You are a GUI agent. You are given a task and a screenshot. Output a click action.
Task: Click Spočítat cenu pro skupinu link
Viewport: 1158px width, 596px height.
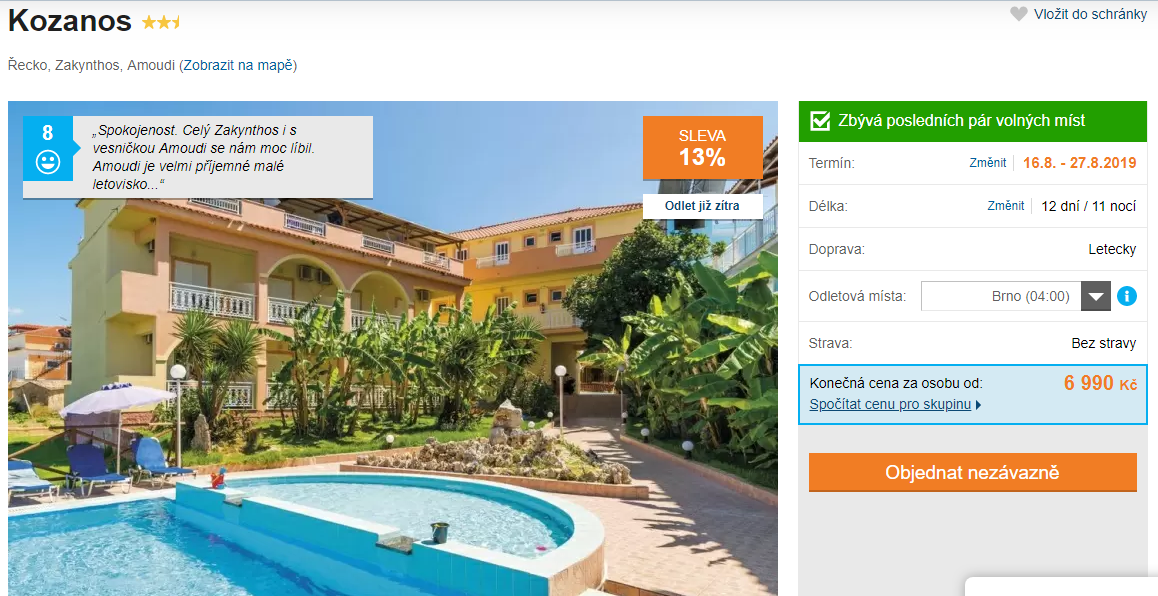[890, 405]
